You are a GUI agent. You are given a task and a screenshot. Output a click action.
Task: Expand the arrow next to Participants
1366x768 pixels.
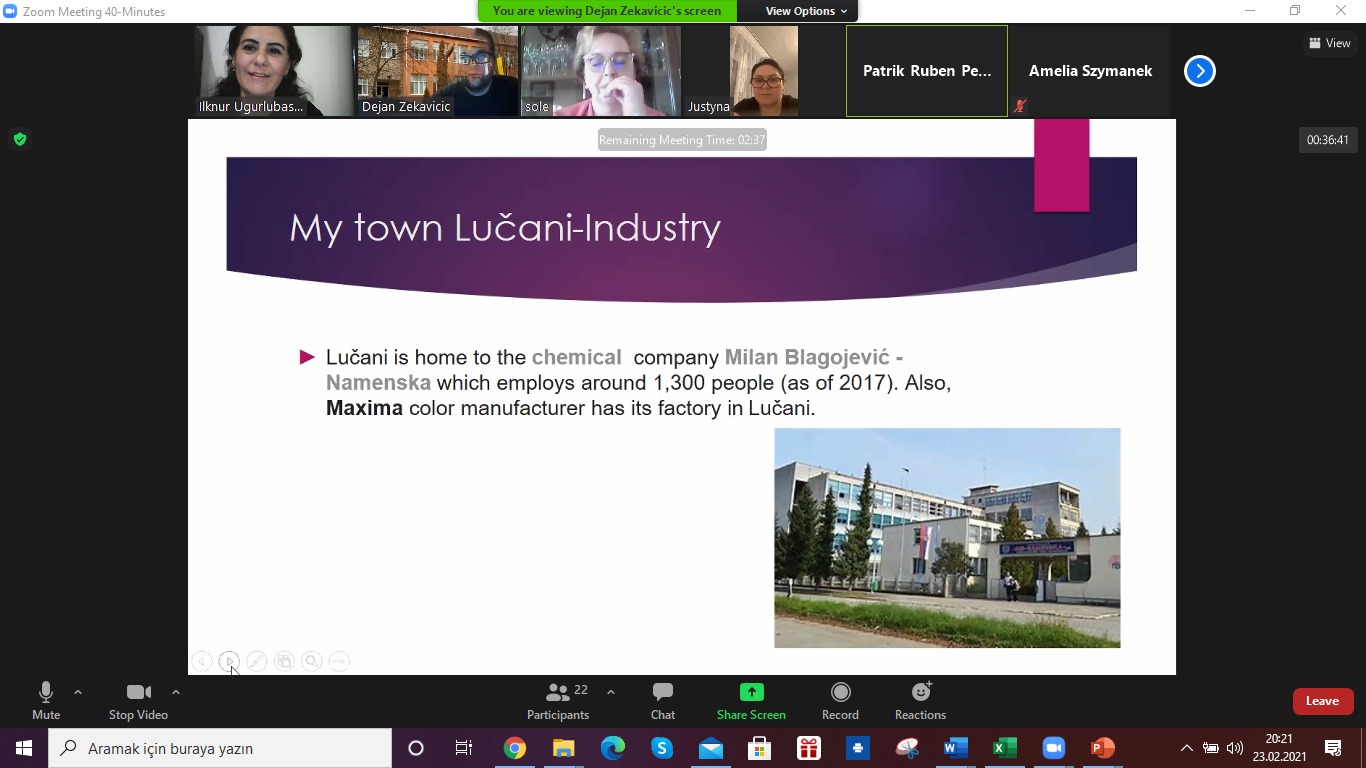(x=611, y=692)
